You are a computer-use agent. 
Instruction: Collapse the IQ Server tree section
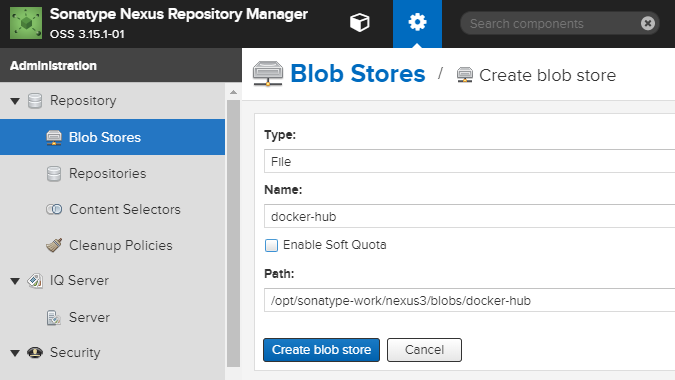pyautogui.click(x=15, y=281)
